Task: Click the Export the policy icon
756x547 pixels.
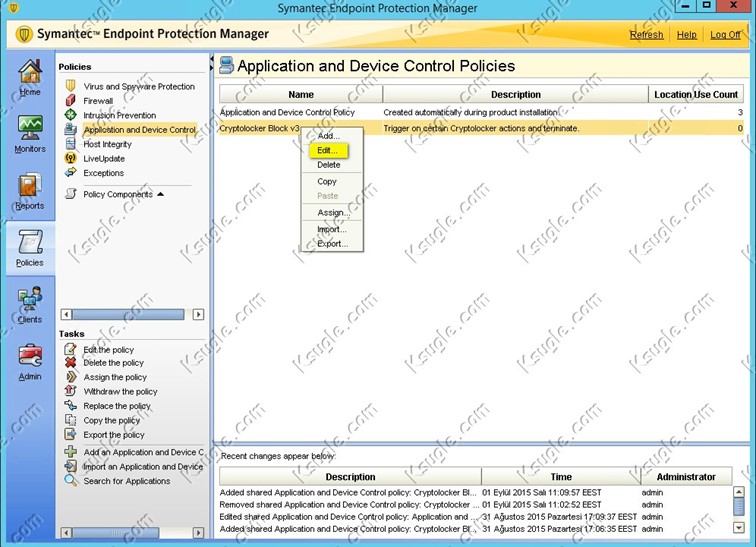Action: click(70, 434)
